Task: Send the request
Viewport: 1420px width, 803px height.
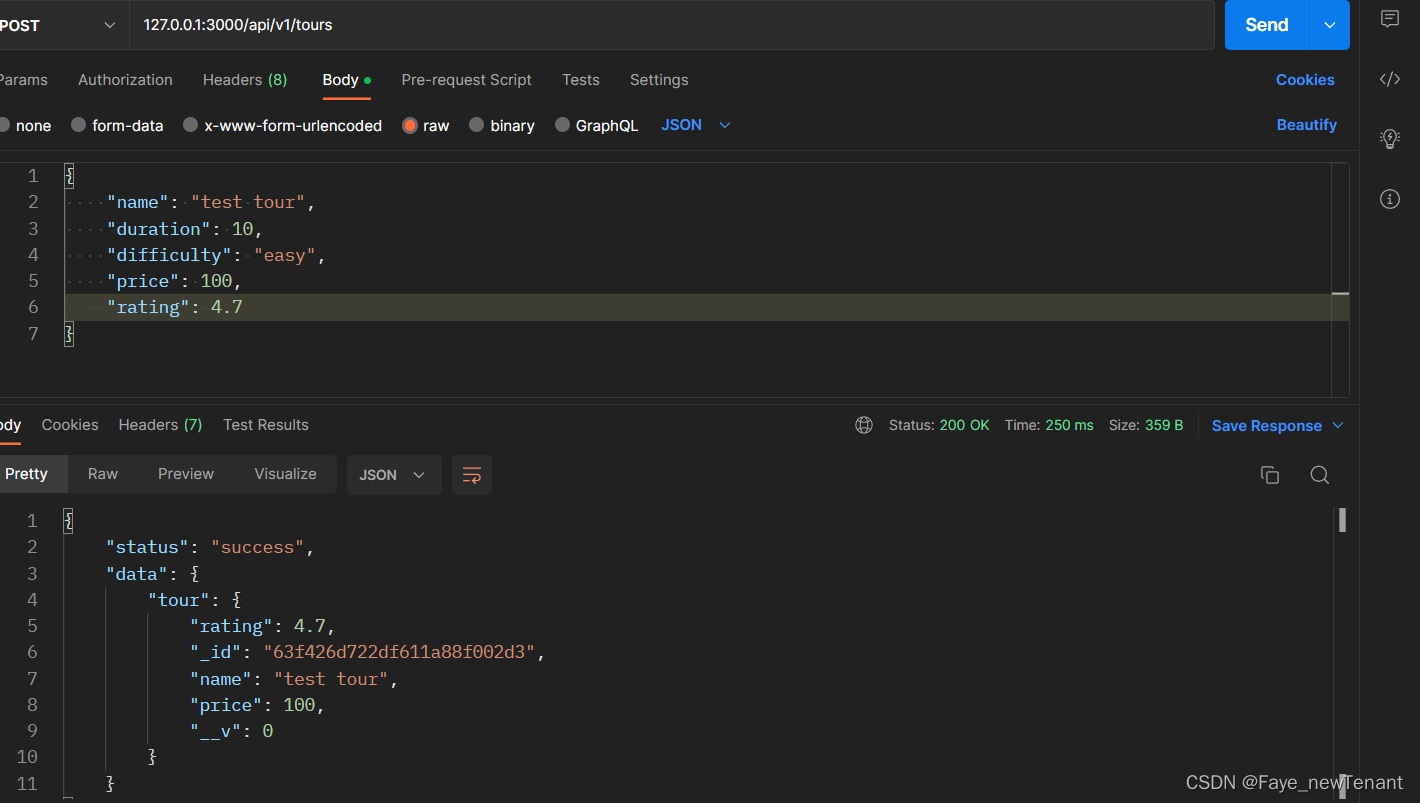Action: 1266,24
